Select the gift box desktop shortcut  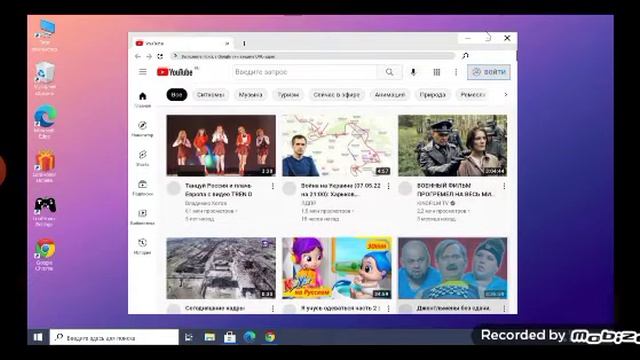click(44, 166)
